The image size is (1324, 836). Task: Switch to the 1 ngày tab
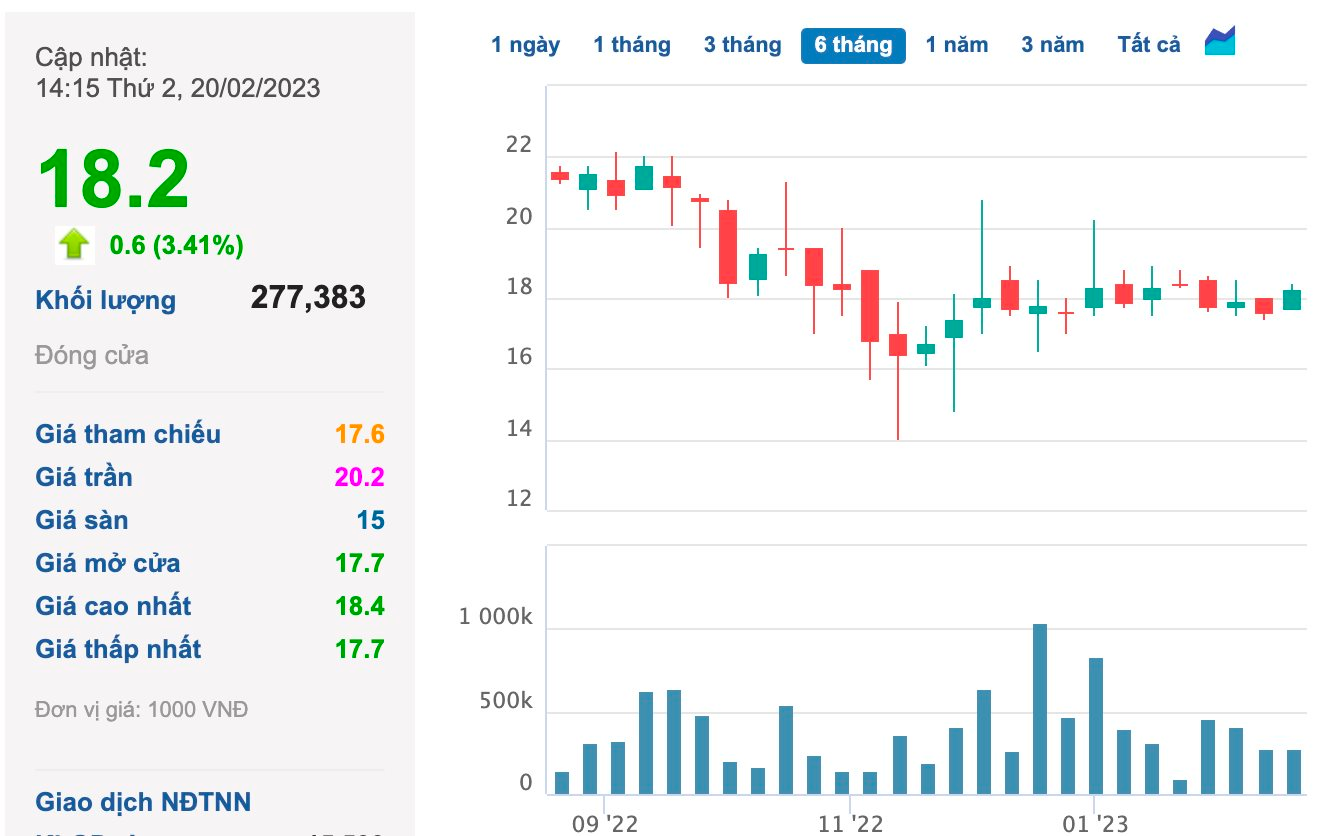click(x=525, y=45)
